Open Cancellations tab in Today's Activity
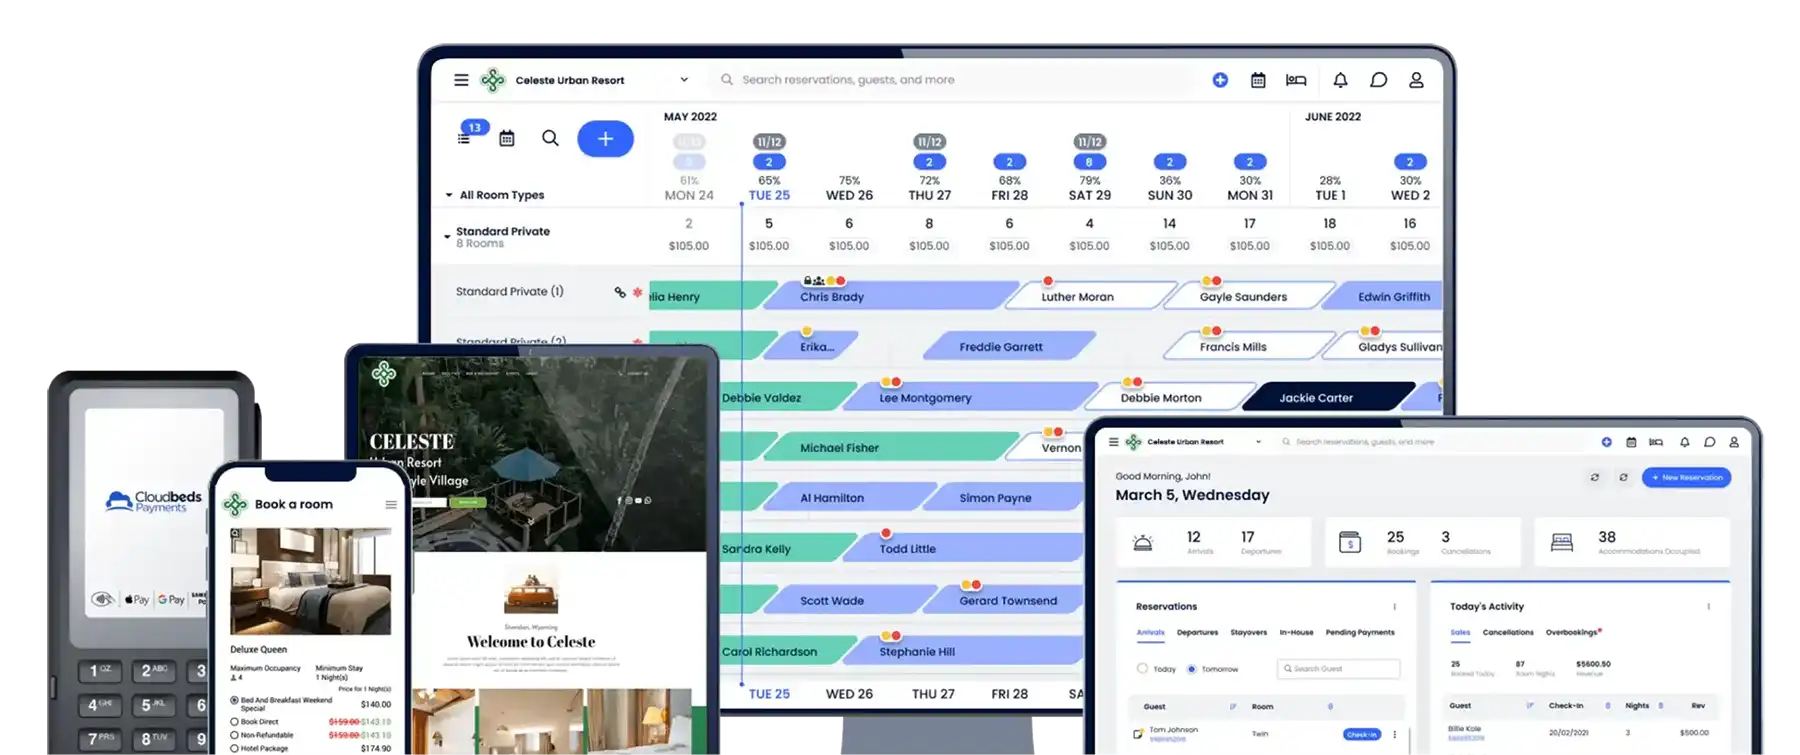Viewport: 1800px width, 755px height. [x=1507, y=632]
